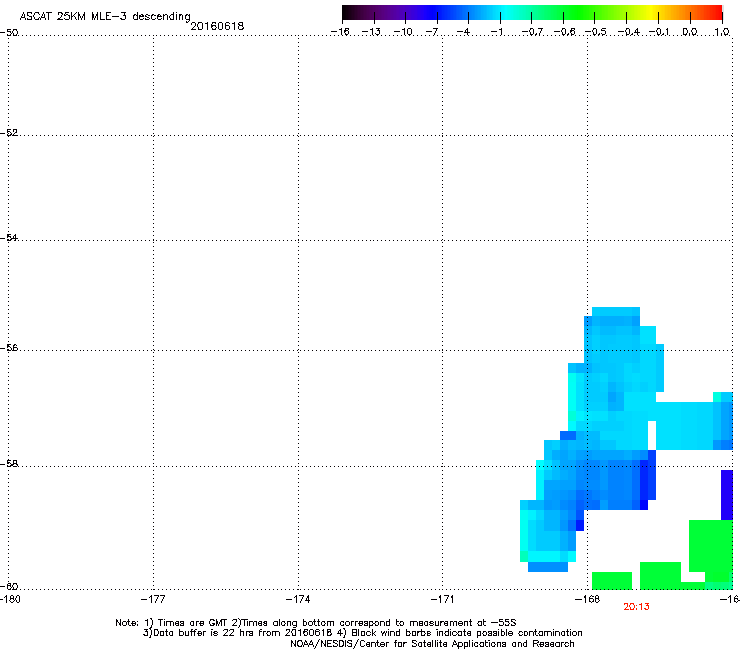740x650 pixels.
Task: Click the 0.0 label on the color scale
Action: click(690, 32)
